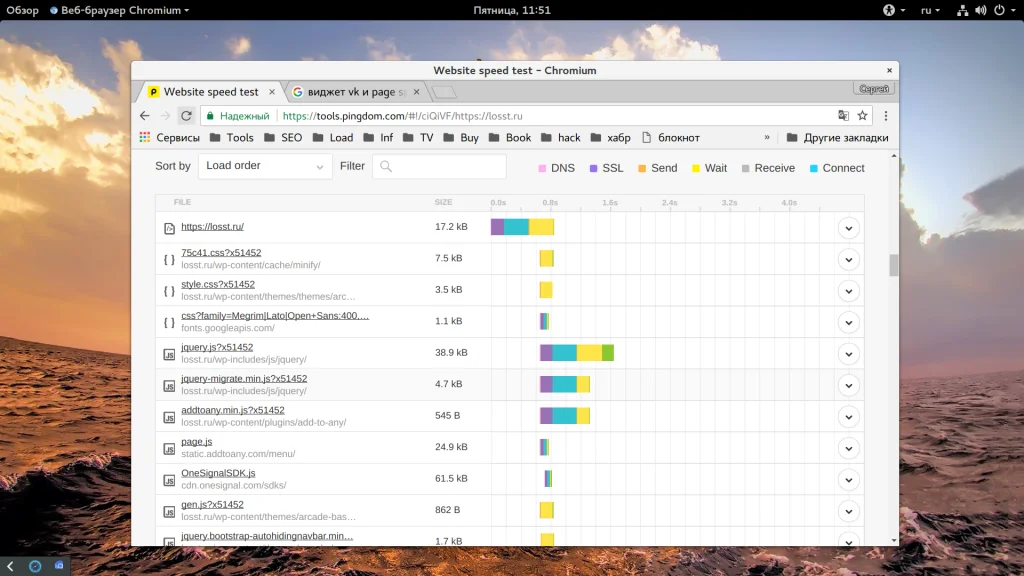Open the style.css?x51452 file link
1024x576 pixels.
click(218, 285)
